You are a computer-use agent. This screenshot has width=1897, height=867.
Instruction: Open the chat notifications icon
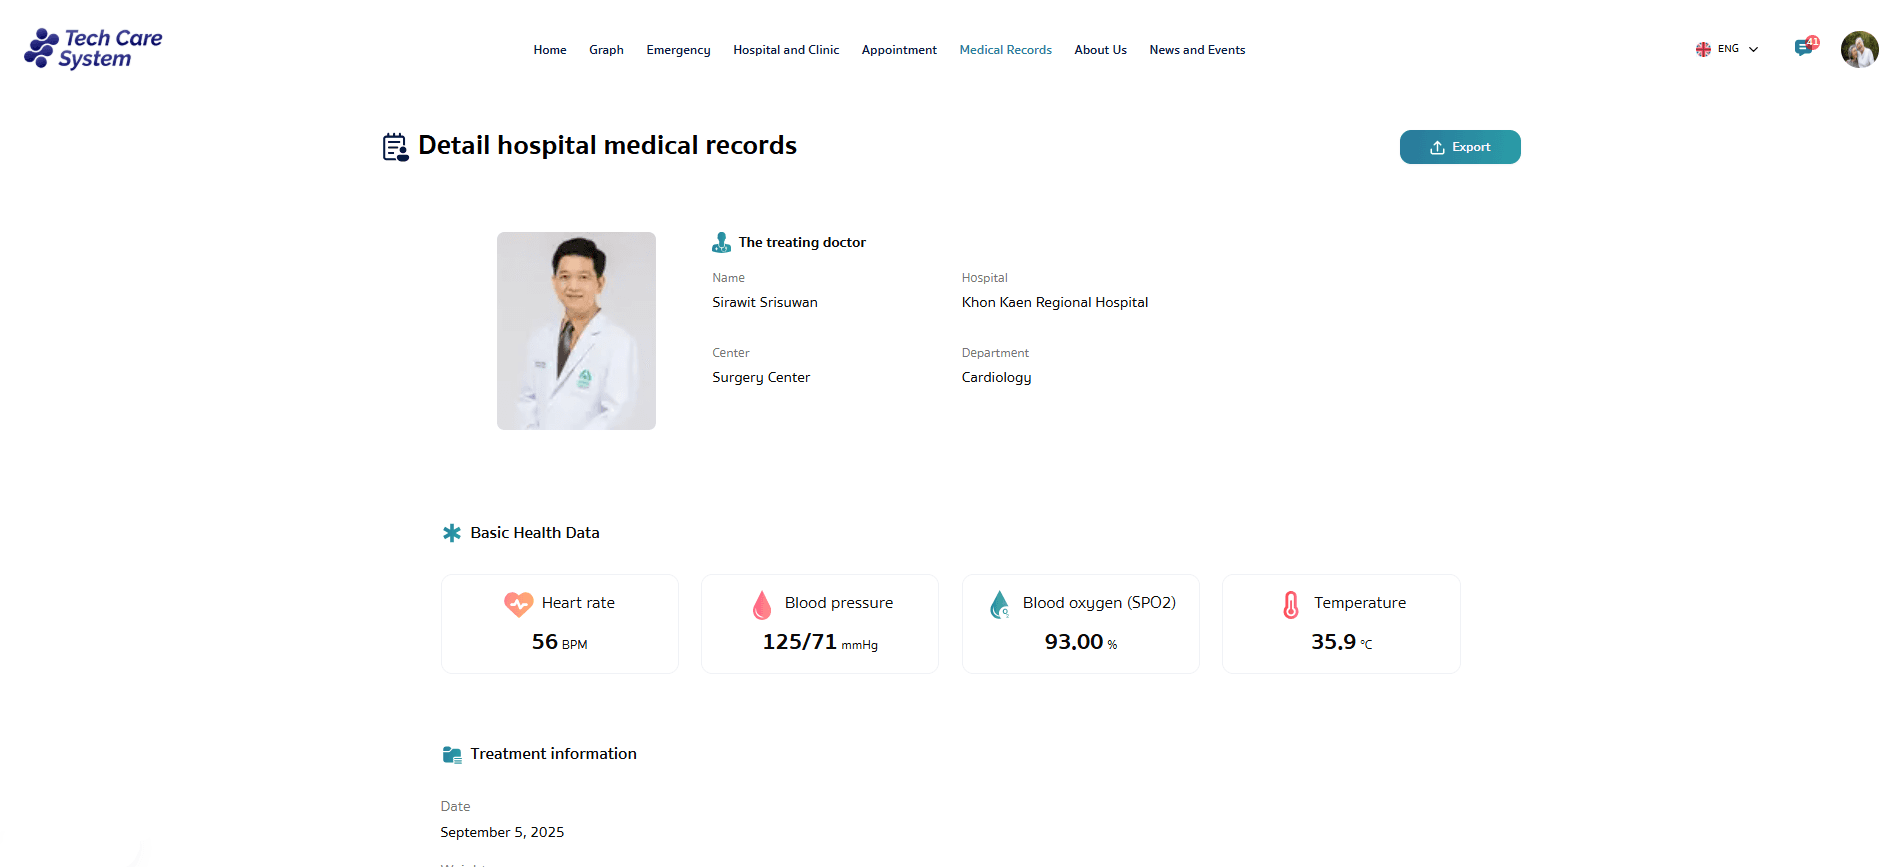tap(1804, 47)
